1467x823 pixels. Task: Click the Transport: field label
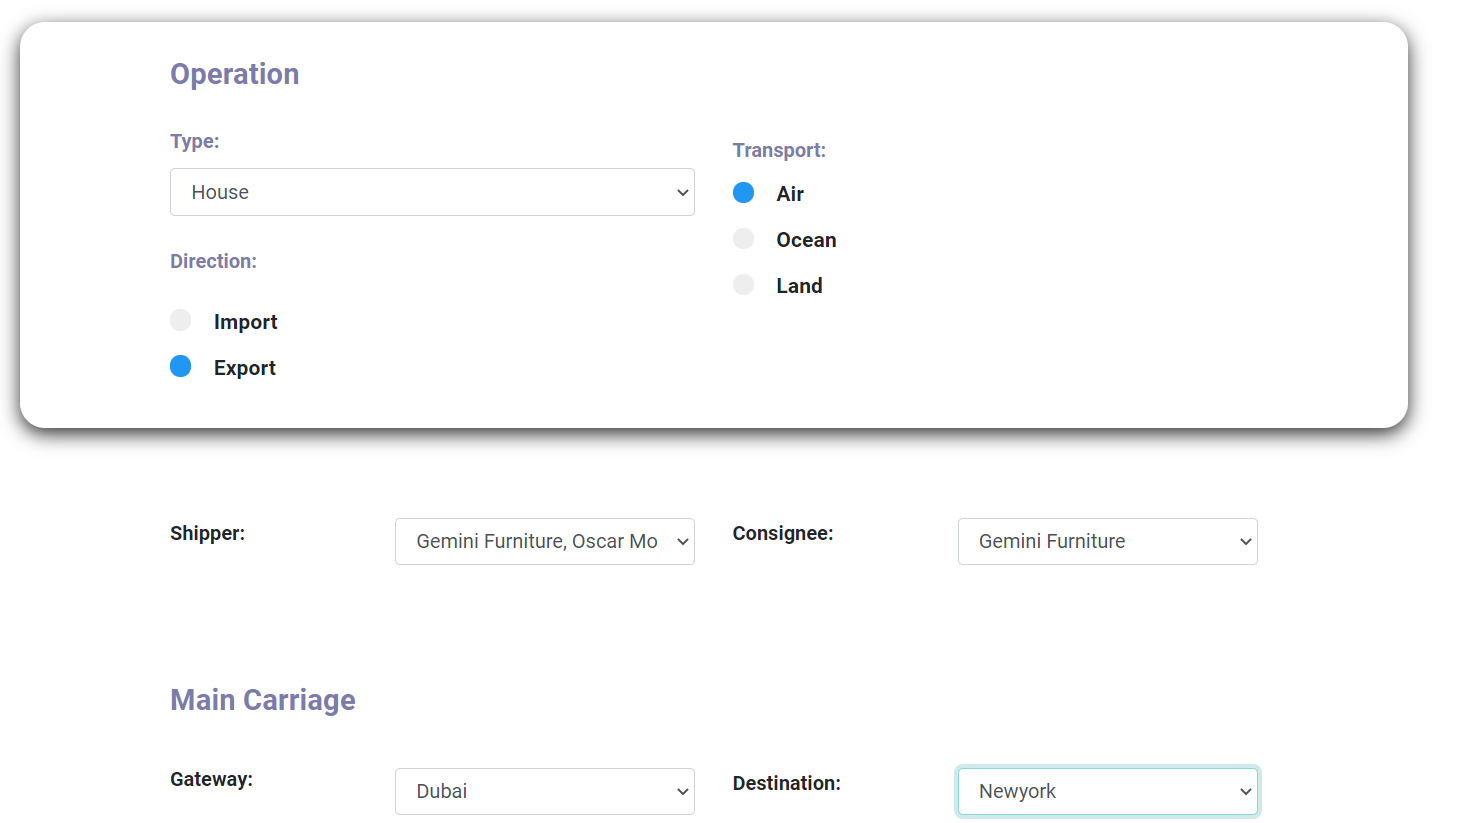click(x=779, y=150)
